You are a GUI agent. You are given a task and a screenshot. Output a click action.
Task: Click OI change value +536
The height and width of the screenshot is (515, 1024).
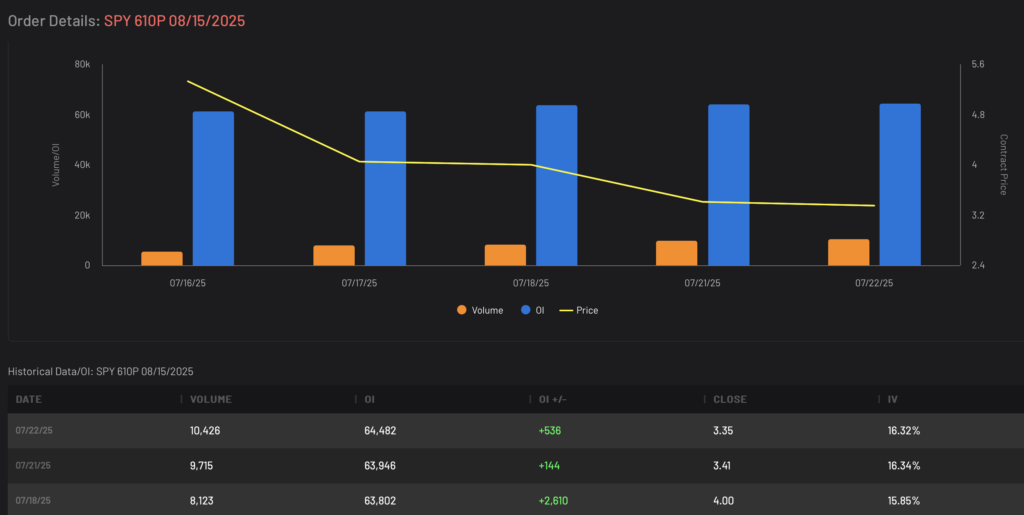[549, 431]
